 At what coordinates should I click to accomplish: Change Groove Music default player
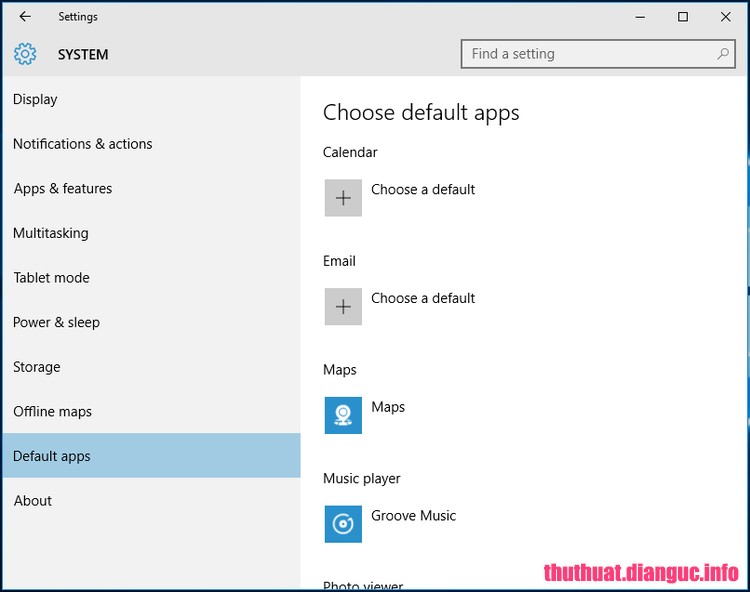[413, 515]
